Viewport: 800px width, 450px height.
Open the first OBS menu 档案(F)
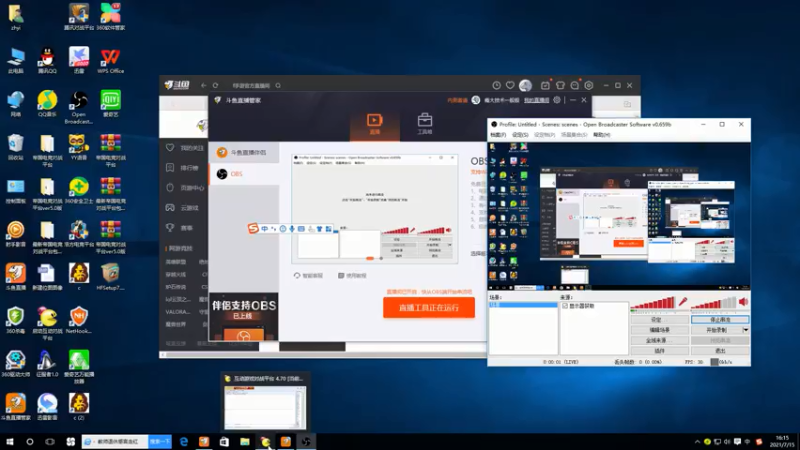coord(498,135)
